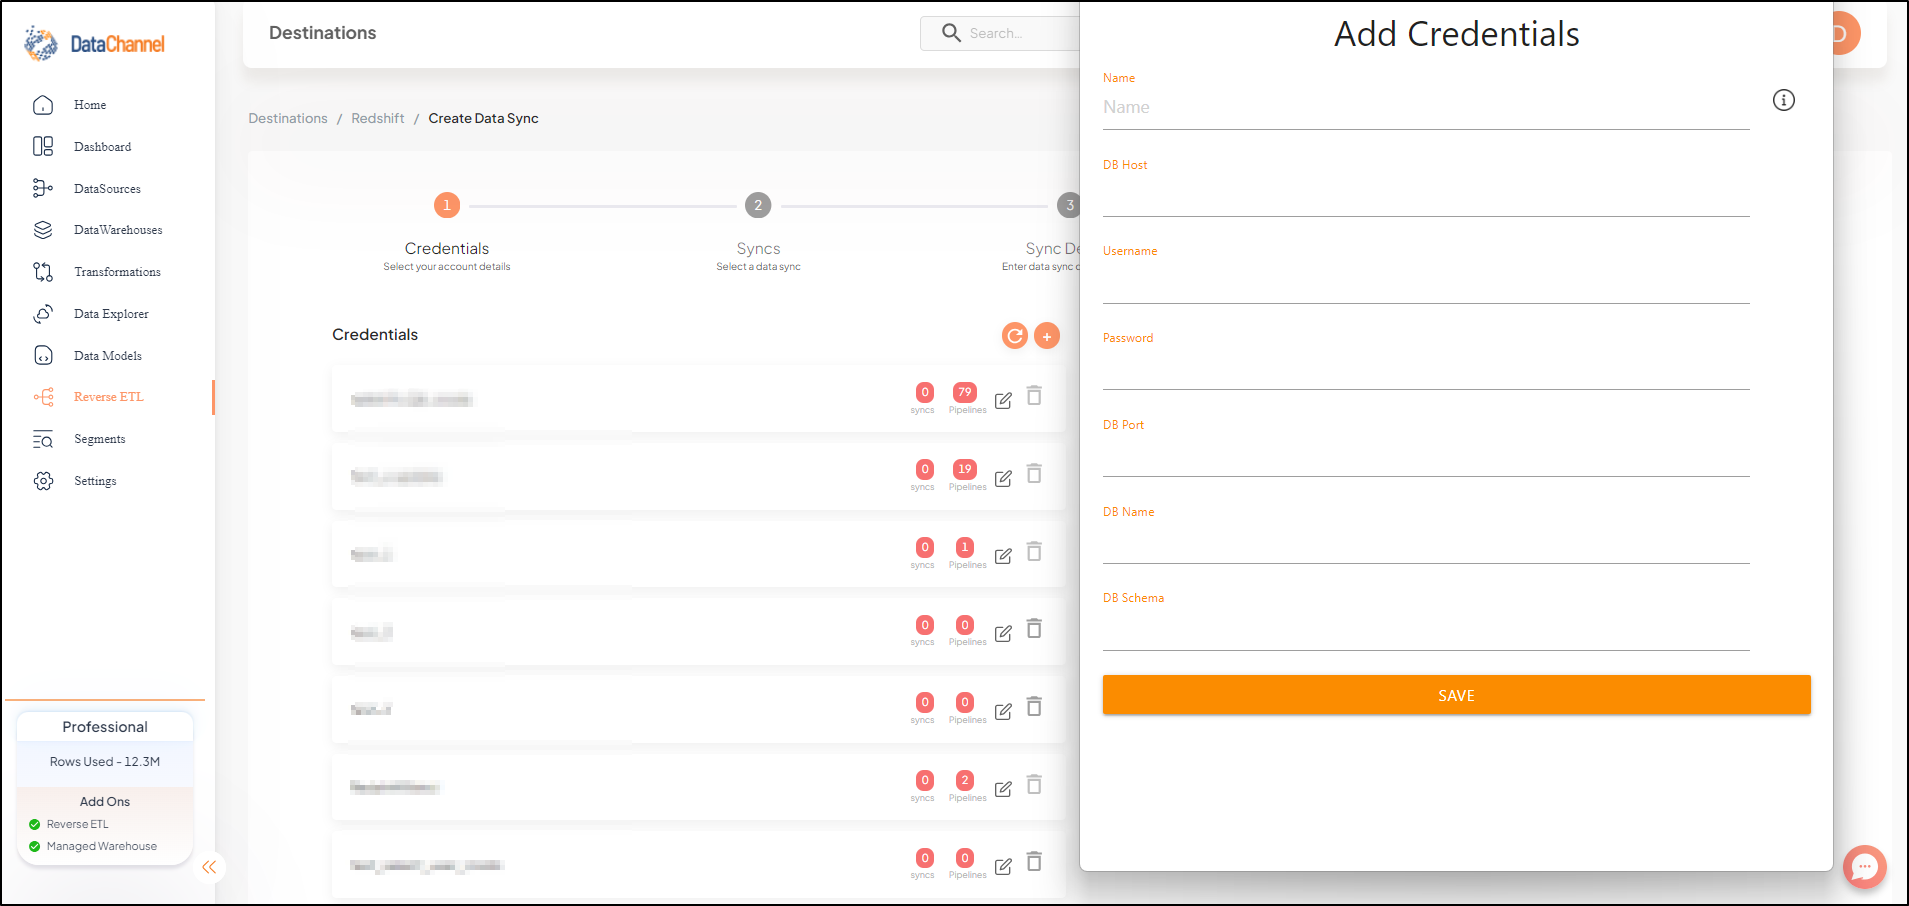Click the Data Explorer sidebar icon
The image size is (1909, 906).
[x=43, y=314]
